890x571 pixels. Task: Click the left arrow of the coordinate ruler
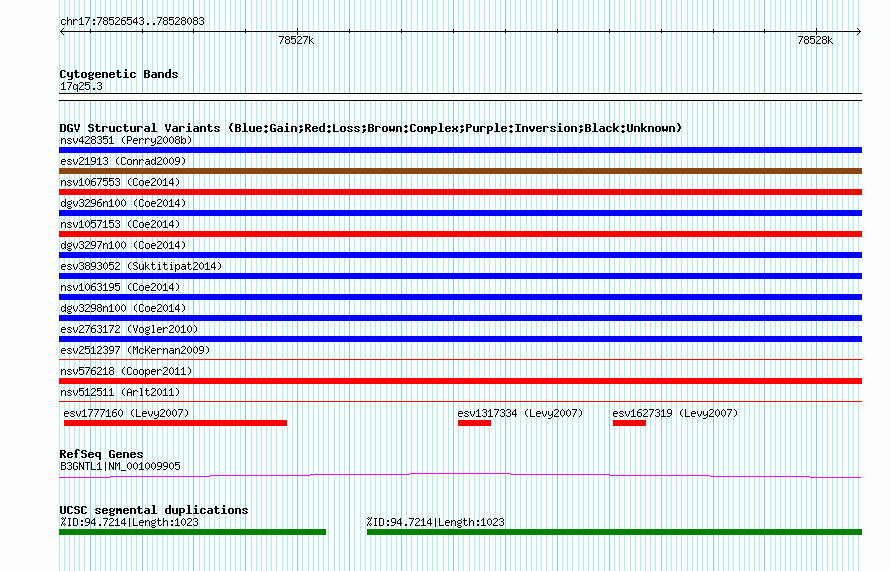(62, 32)
